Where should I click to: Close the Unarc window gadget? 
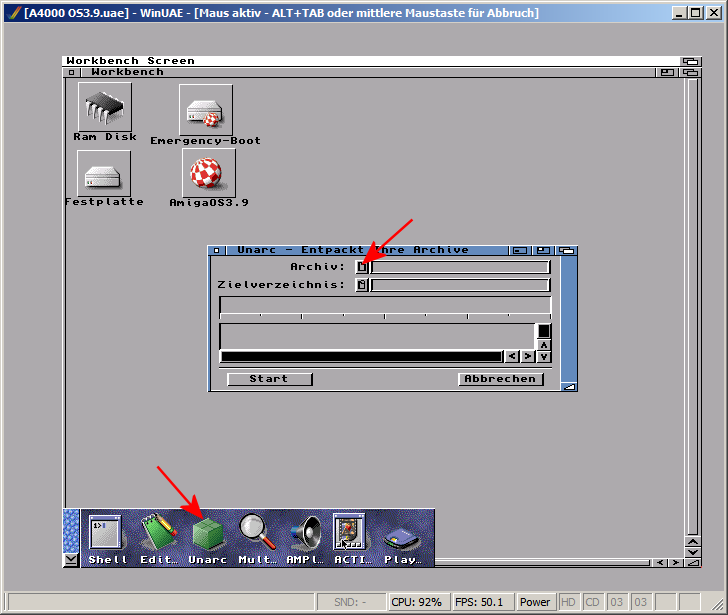pyautogui.click(x=216, y=251)
